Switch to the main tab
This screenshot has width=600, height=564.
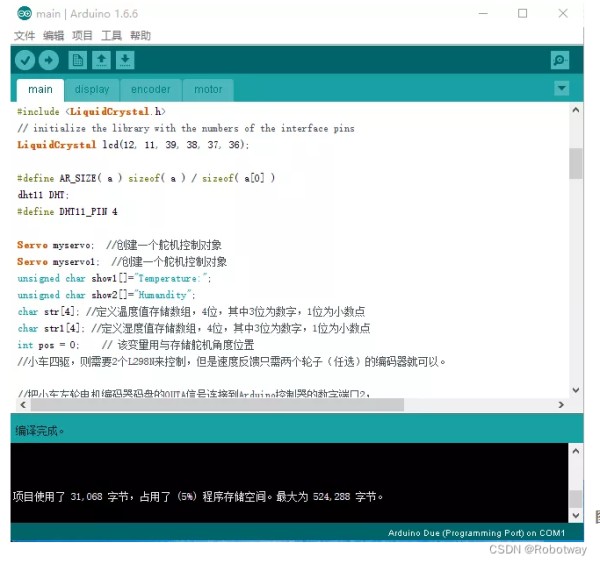(x=40, y=90)
